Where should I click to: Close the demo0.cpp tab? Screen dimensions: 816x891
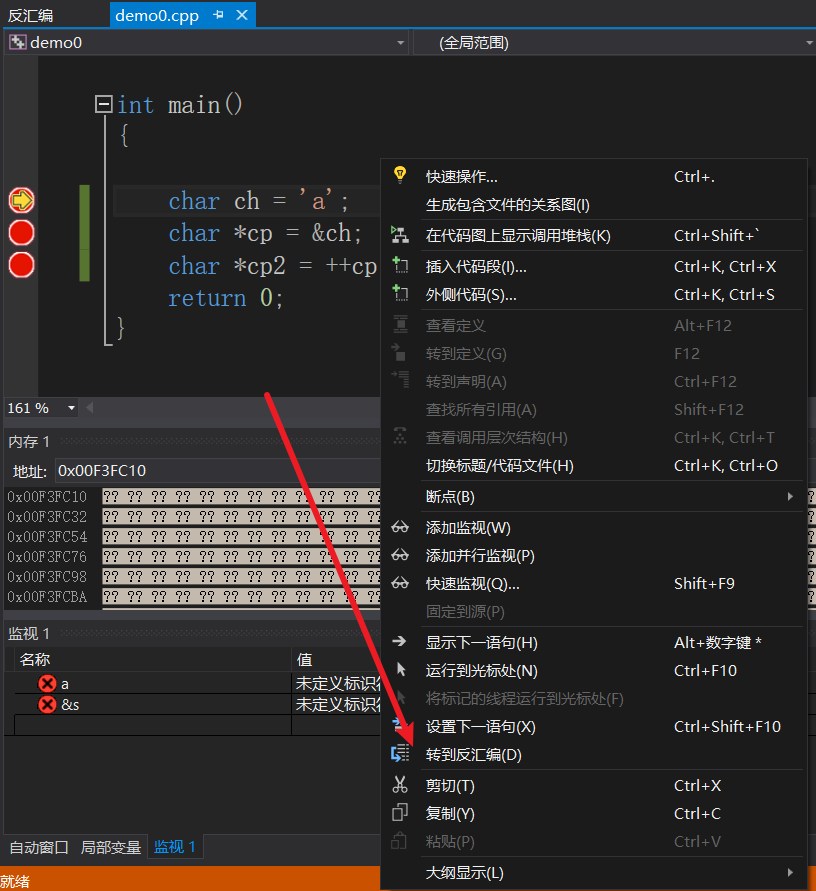click(x=242, y=15)
